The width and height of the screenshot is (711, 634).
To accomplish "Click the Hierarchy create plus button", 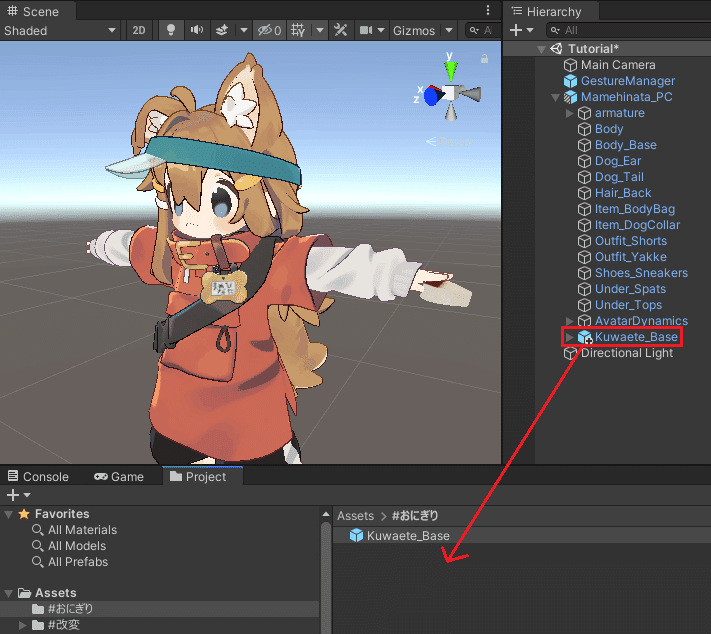I will click(x=516, y=30).
